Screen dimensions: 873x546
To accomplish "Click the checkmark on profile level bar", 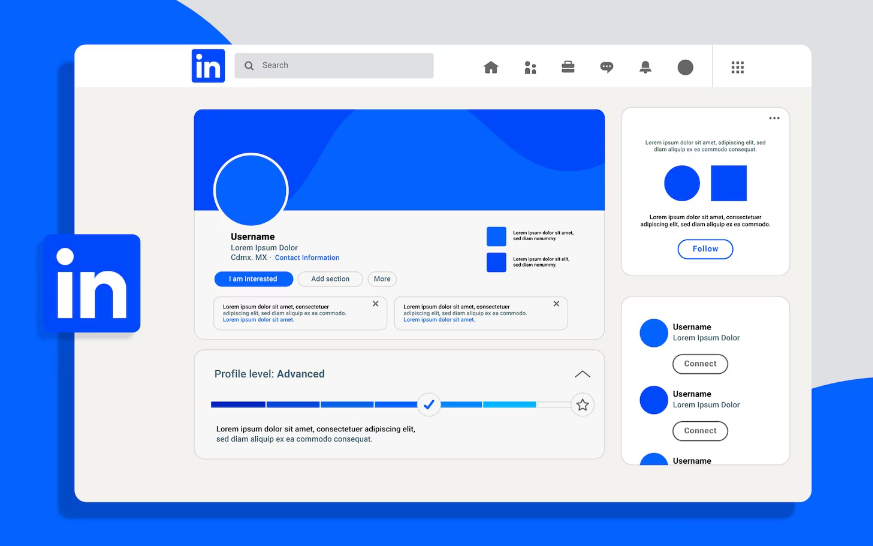I will (x=429, y=405).
